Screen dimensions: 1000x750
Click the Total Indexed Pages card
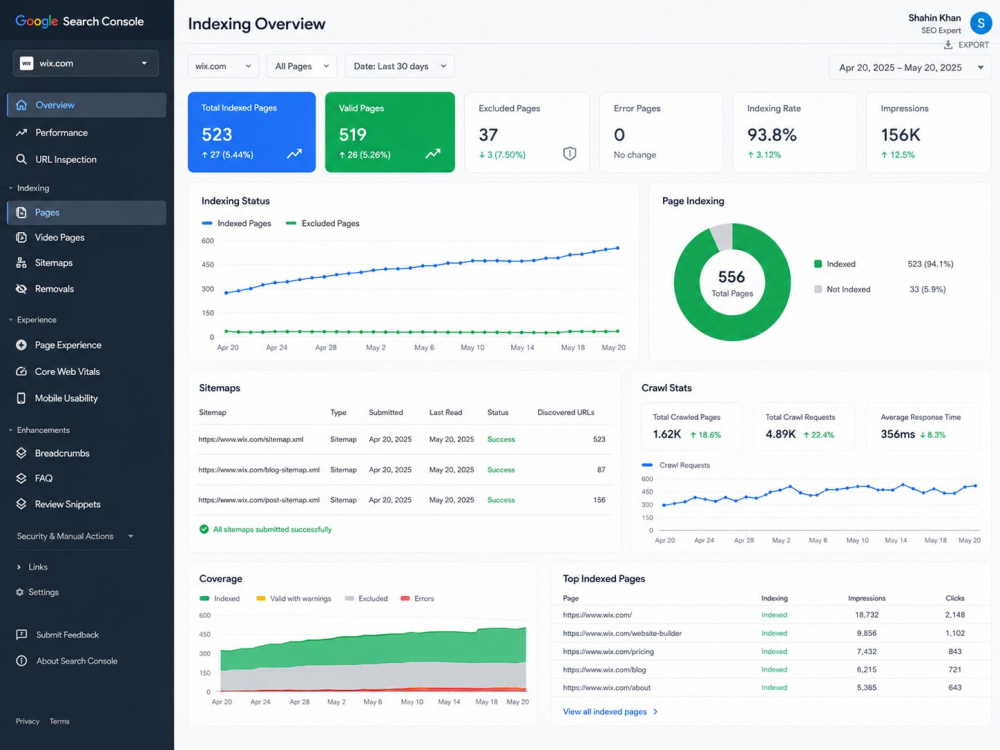[x=252, y=132]
